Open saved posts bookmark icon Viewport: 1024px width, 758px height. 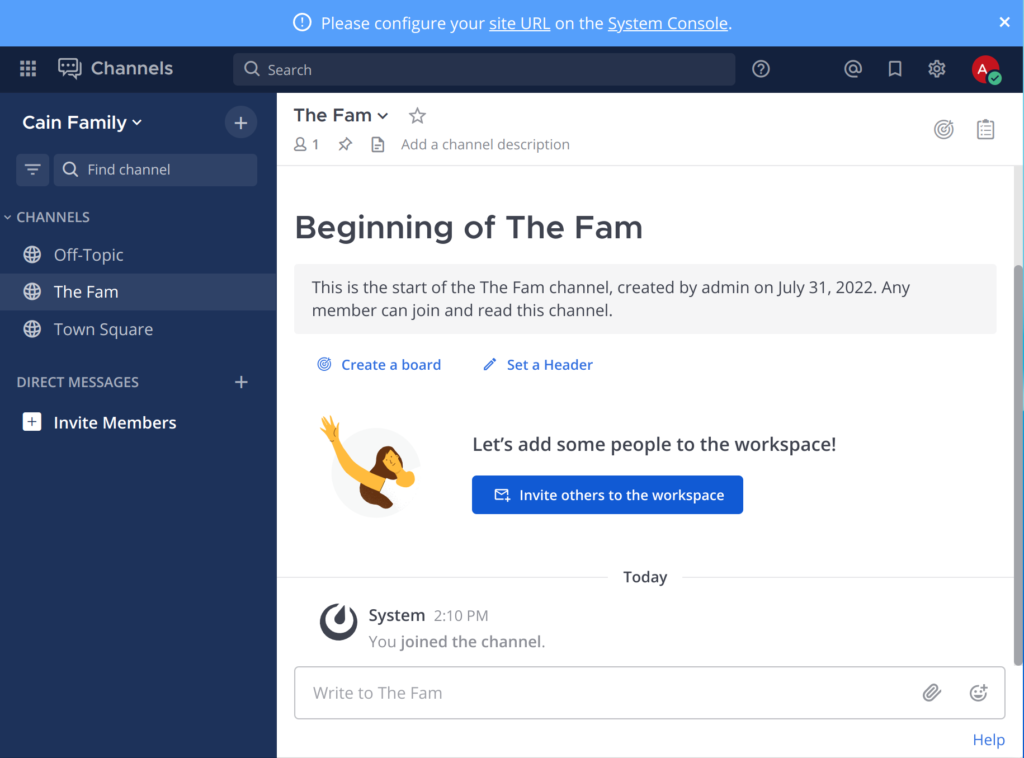895,69
